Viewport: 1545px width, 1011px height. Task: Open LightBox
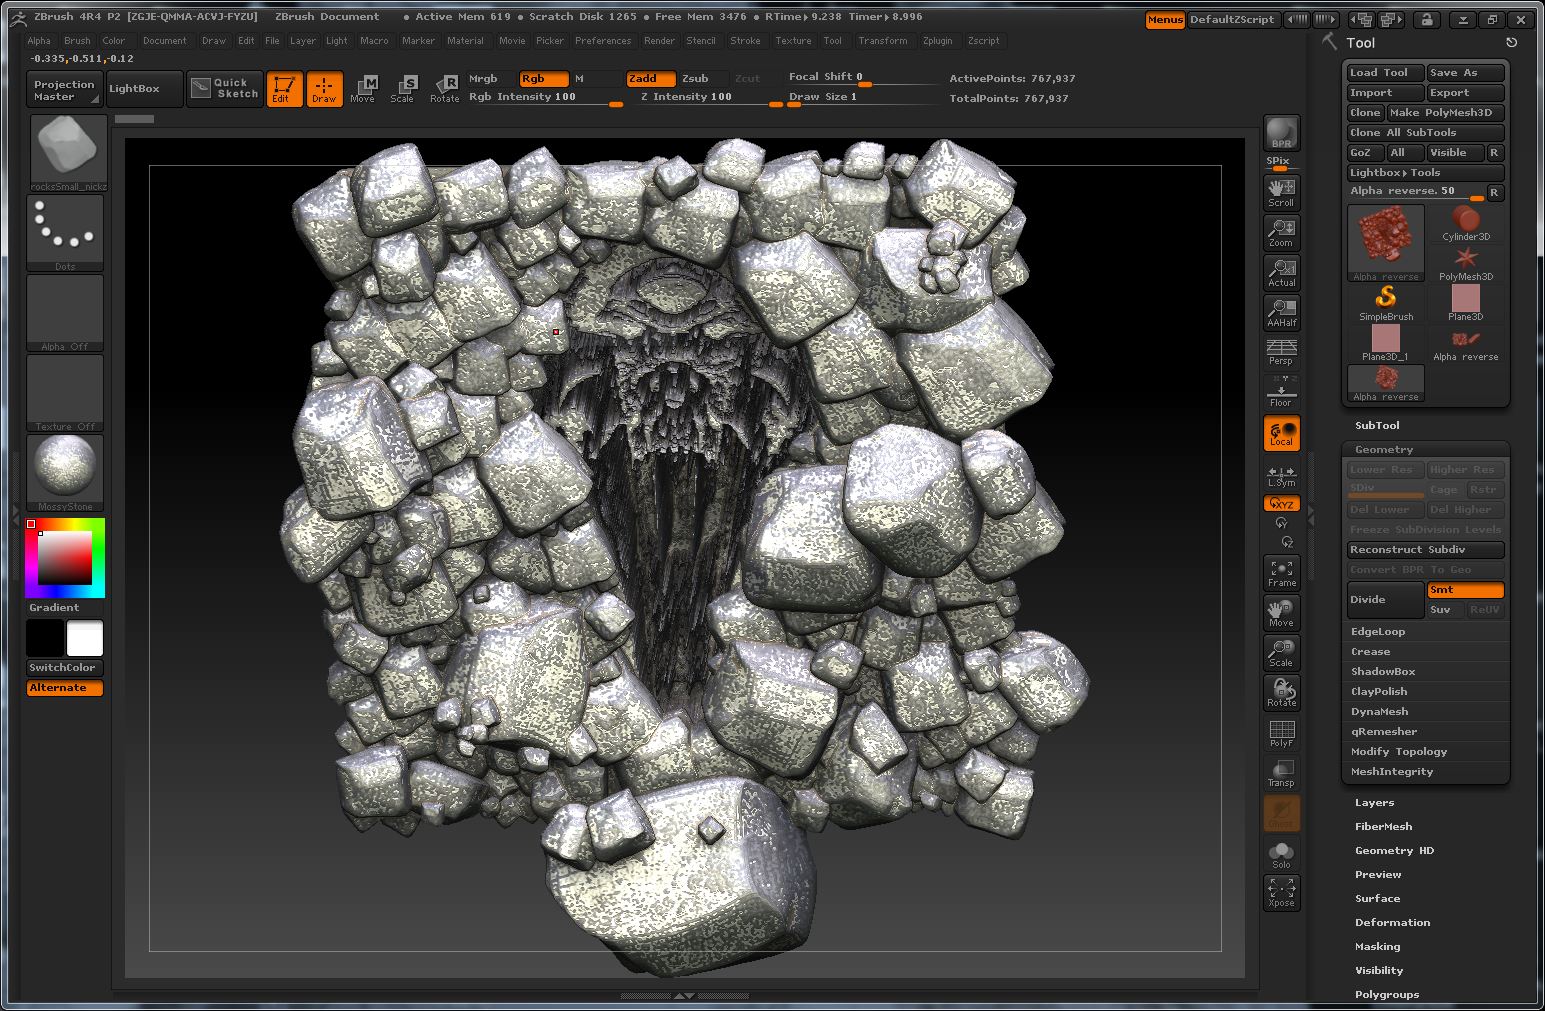coord(144,88)
